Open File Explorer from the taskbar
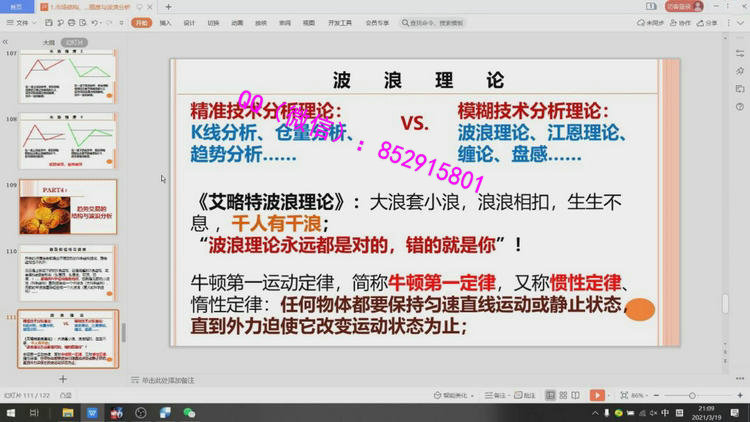Viewport: 750px width, 422px height. click(x=67, y=412)
